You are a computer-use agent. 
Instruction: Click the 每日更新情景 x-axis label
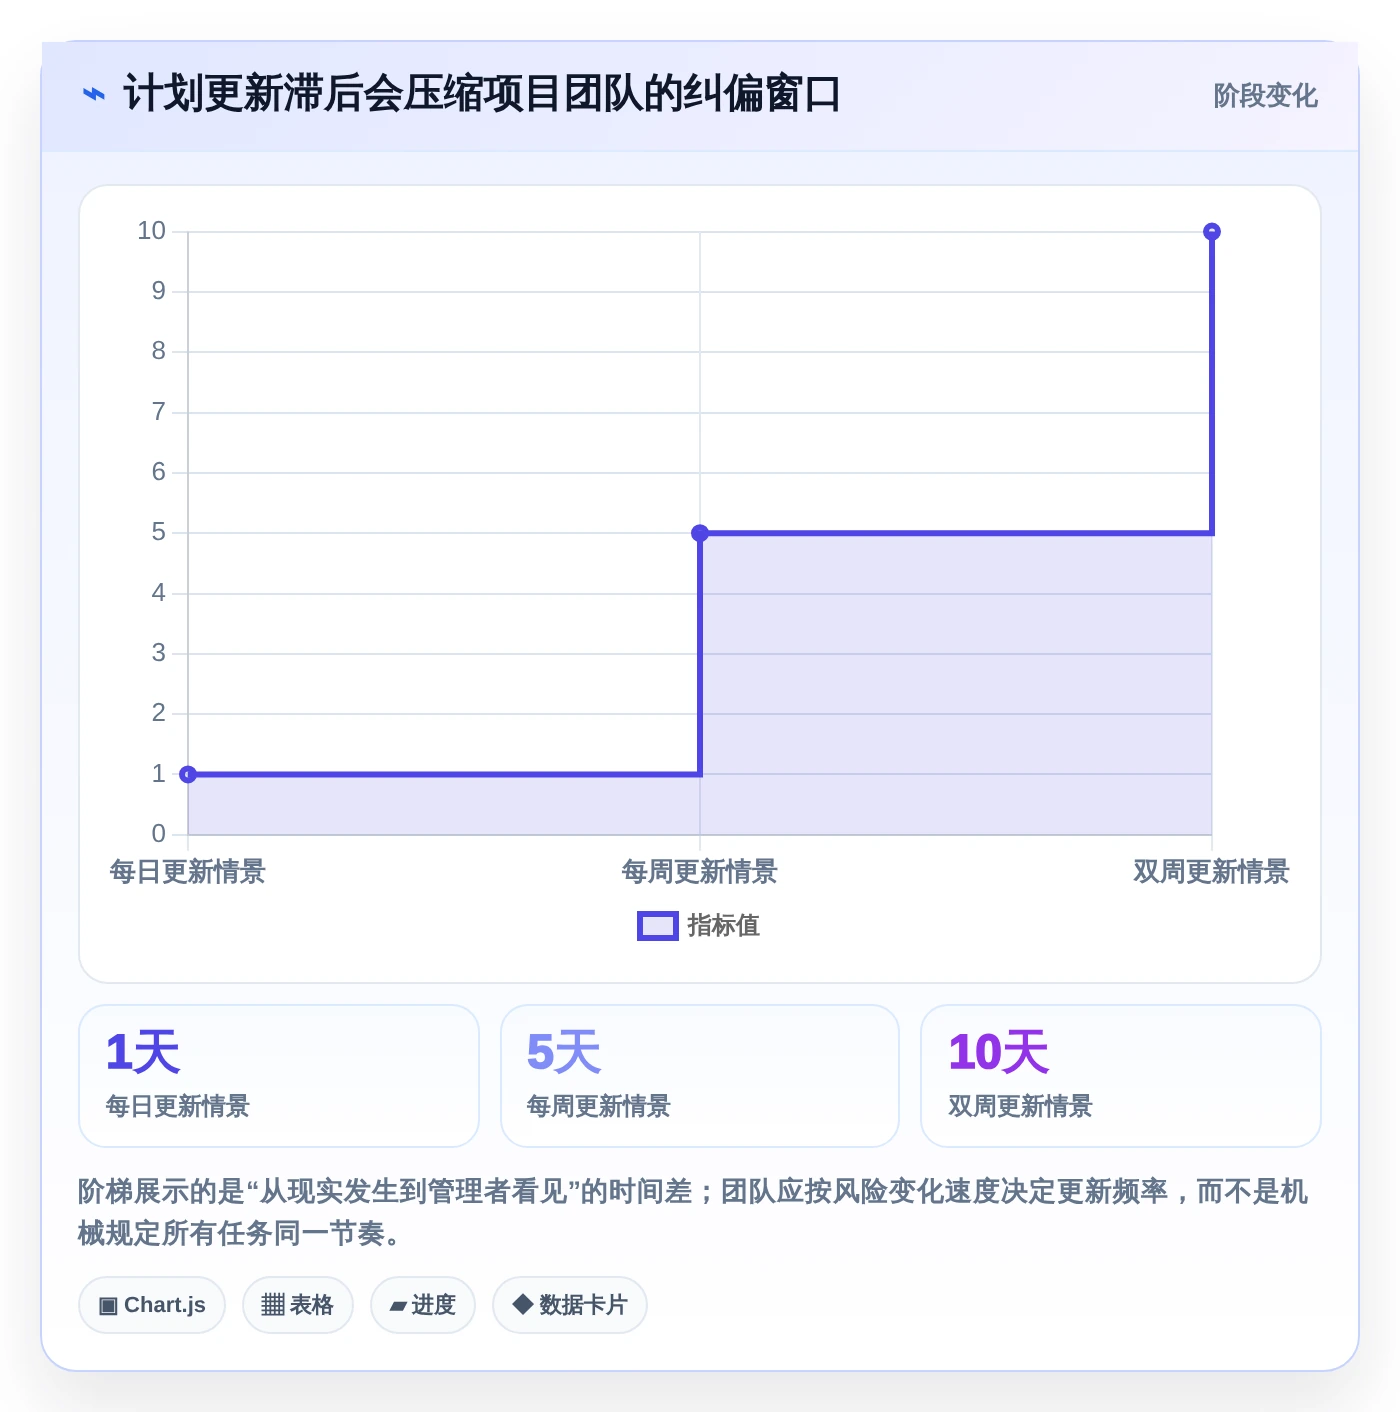[x=188, y=872]
